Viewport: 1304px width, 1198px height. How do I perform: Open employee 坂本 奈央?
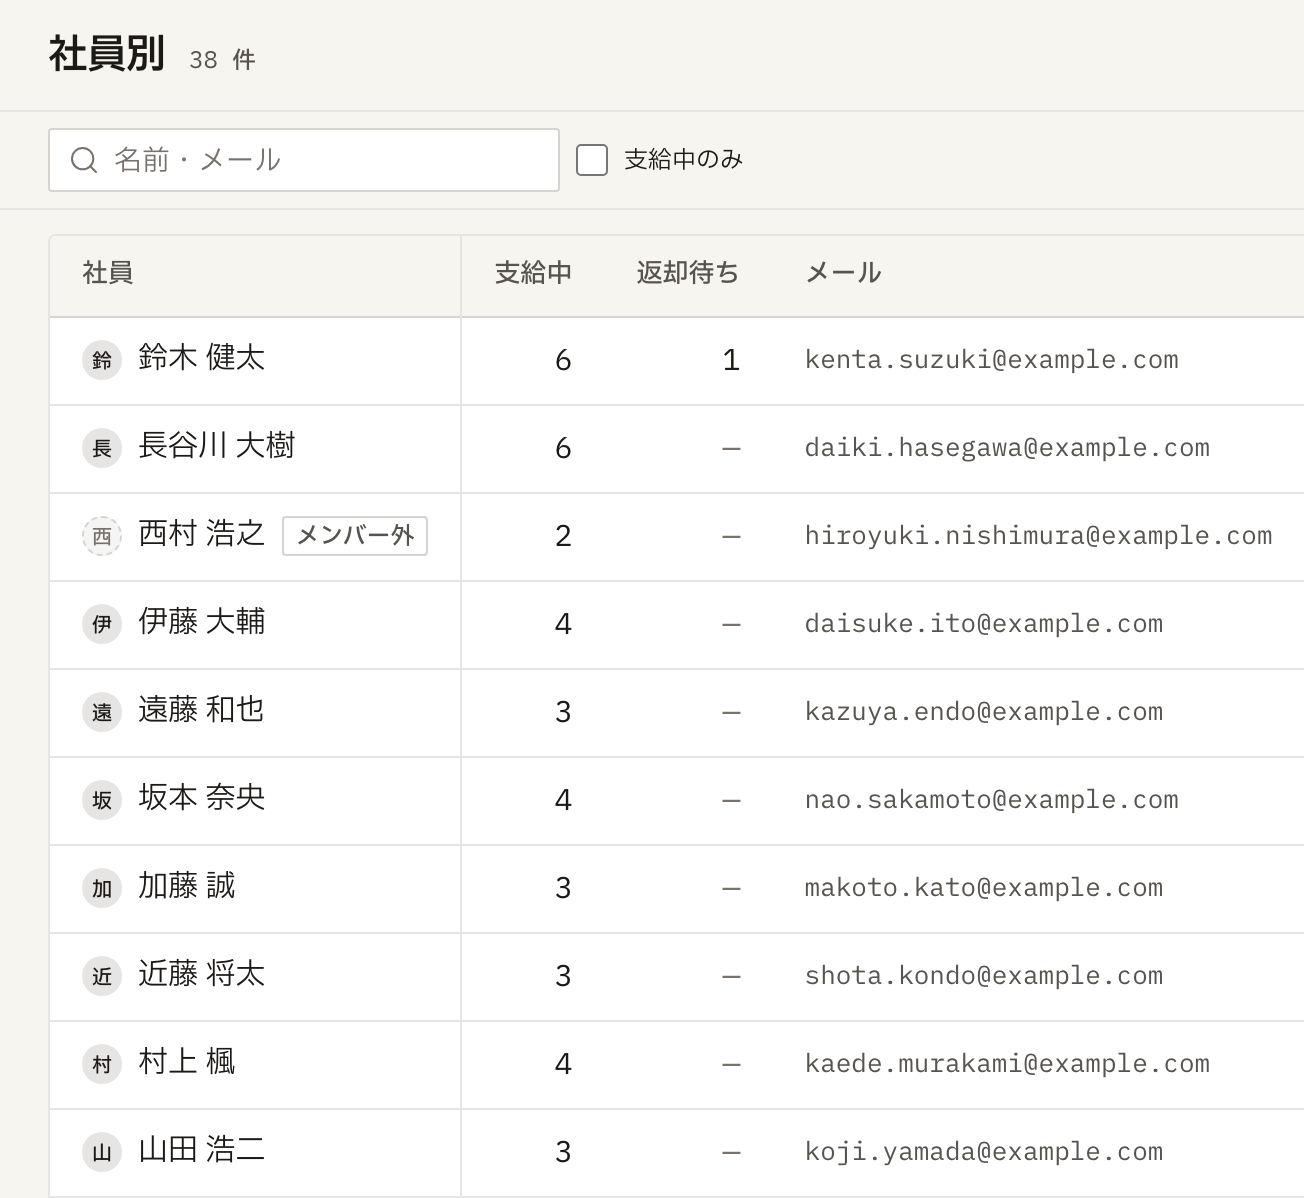[202, 798]
